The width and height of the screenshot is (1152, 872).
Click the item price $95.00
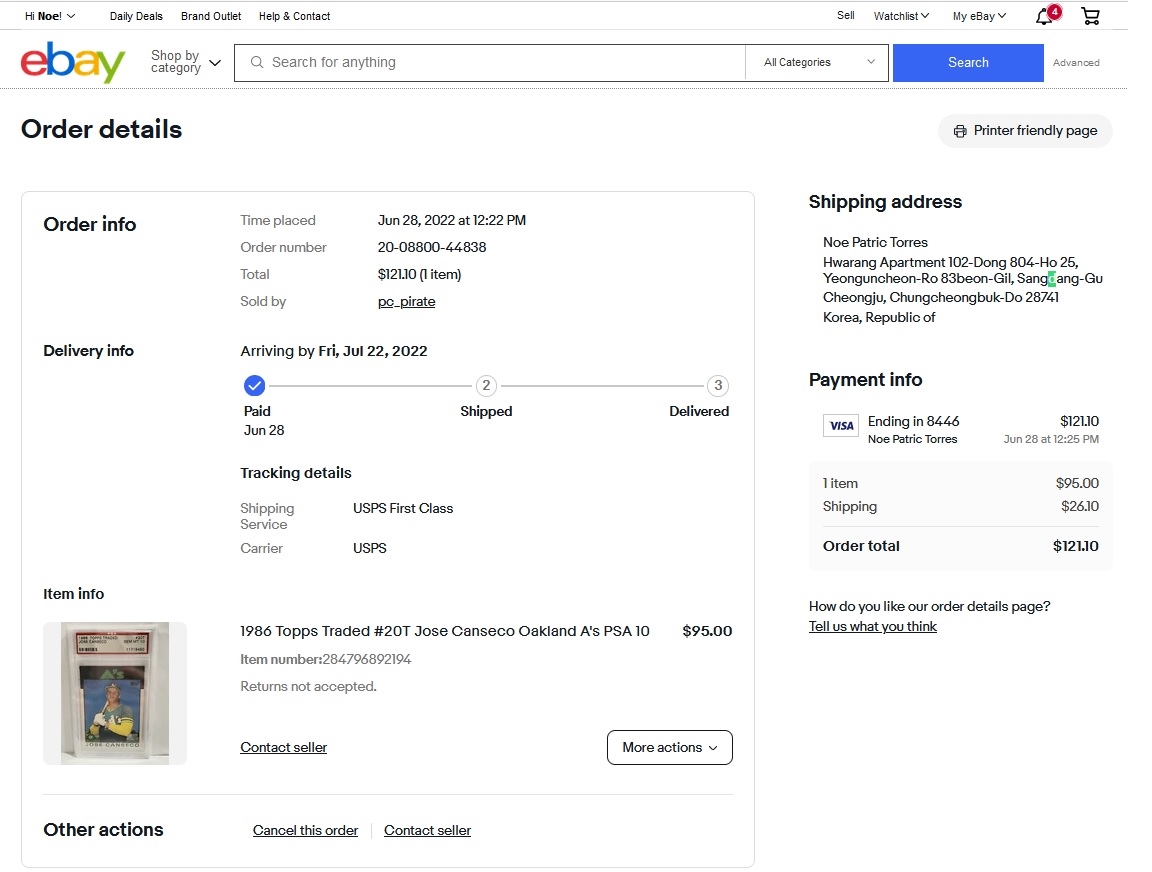708,631
